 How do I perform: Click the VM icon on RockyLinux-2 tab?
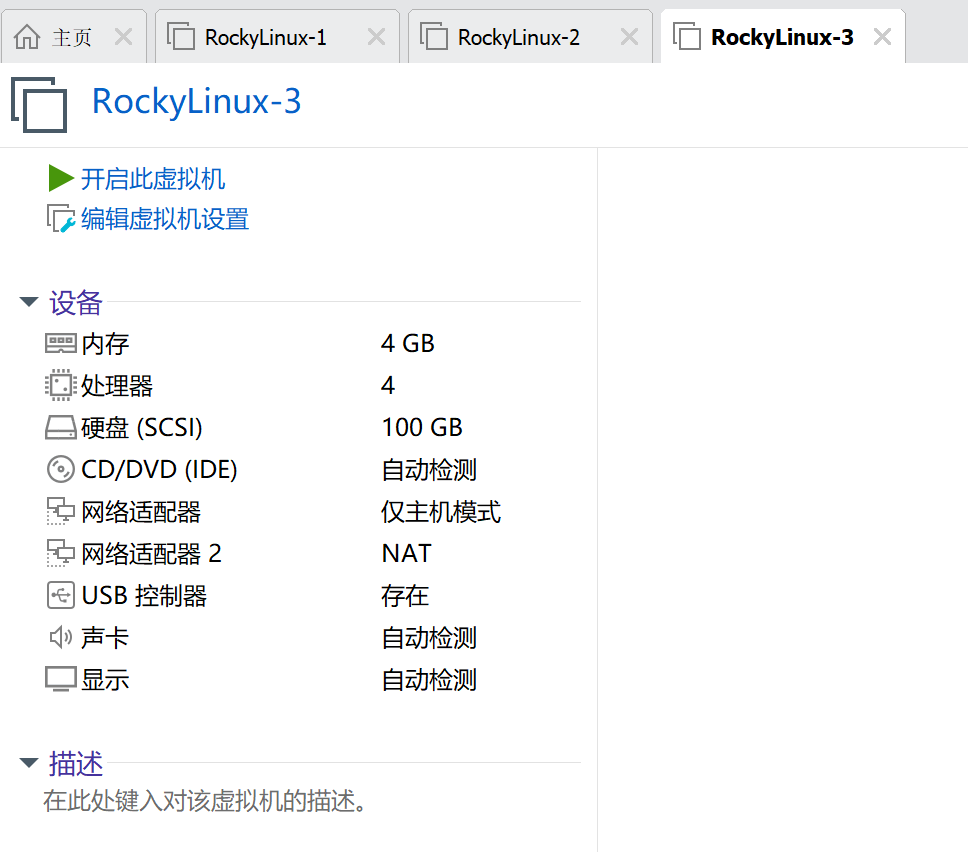point(434,36)
